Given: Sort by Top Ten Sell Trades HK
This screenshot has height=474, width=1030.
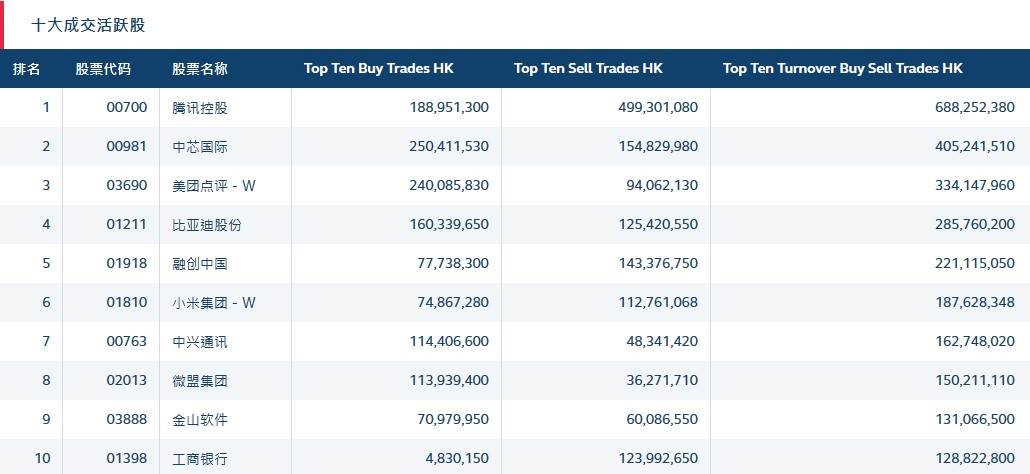Looking at the screenshot, I should pyautogui.click(x=588, y=69).
